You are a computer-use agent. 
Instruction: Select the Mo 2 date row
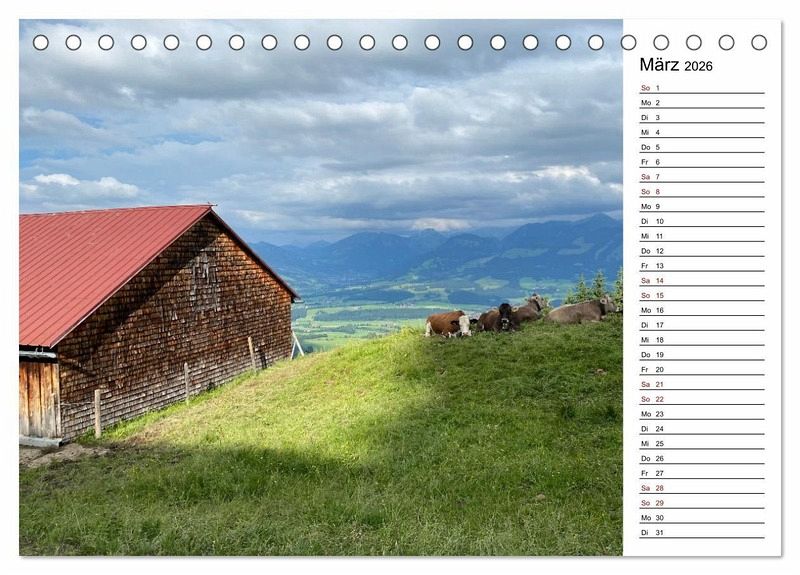[702, 103]
